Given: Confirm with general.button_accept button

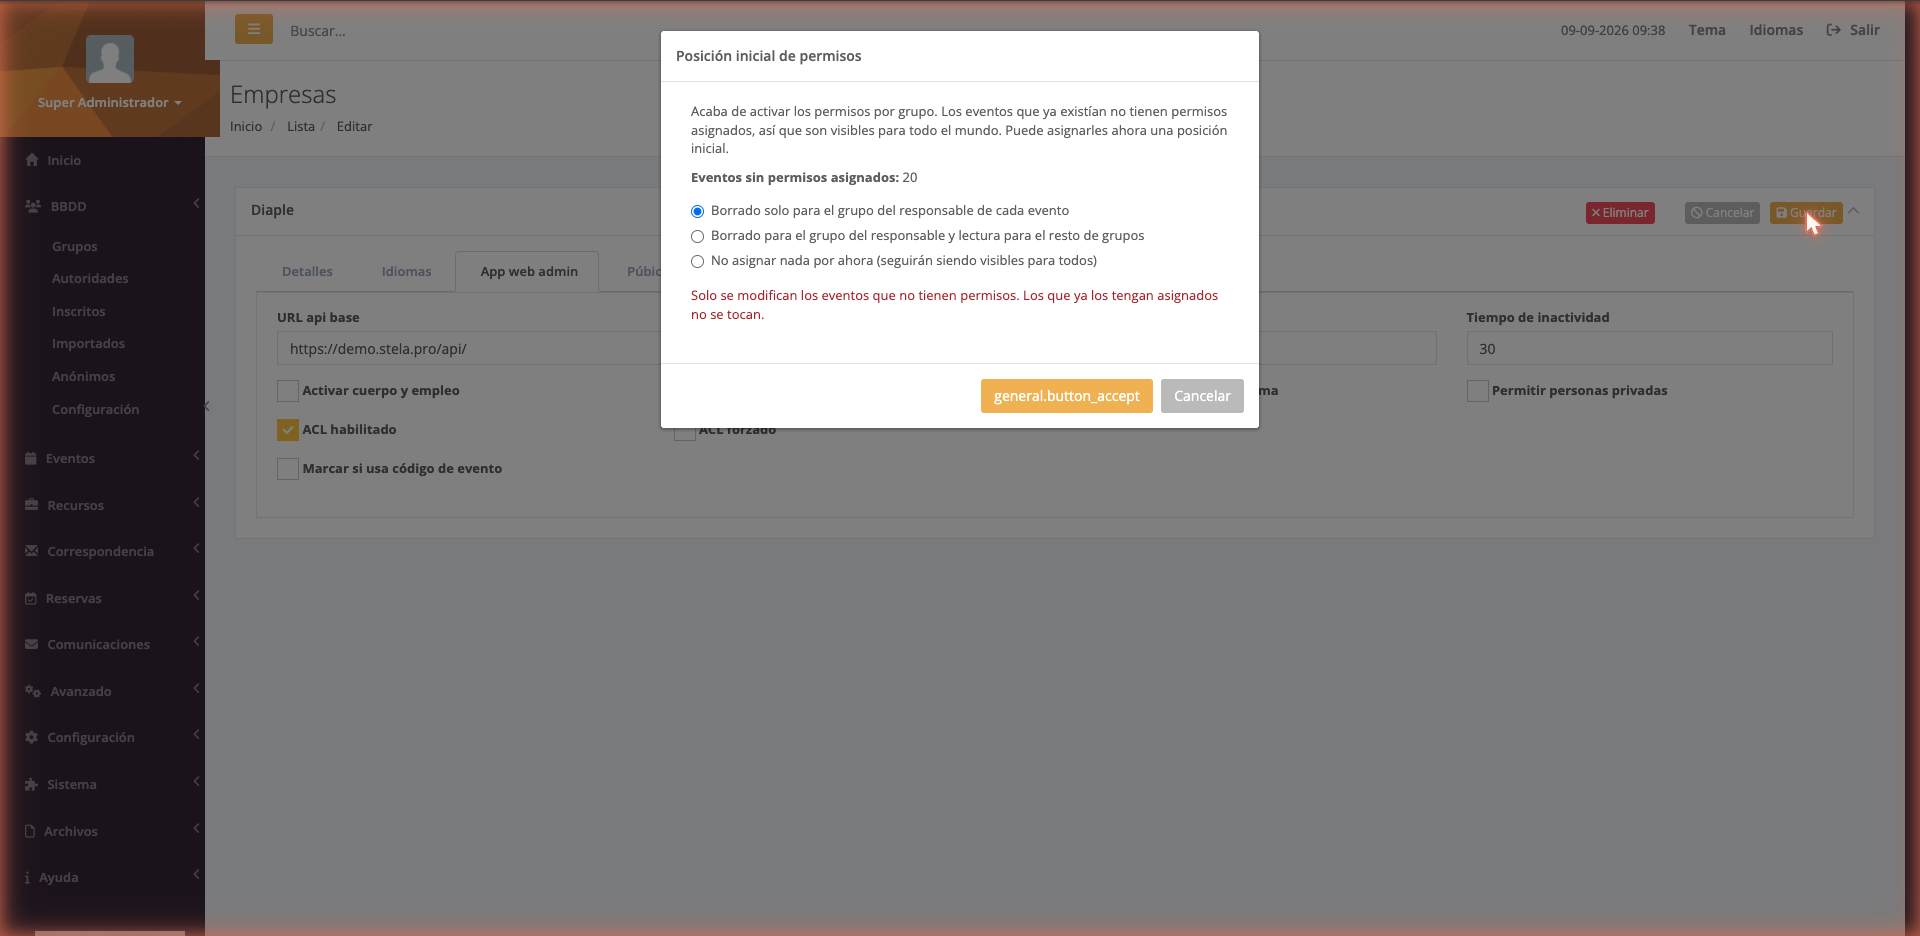Looking at the screenshot, I should point(1066,396).
